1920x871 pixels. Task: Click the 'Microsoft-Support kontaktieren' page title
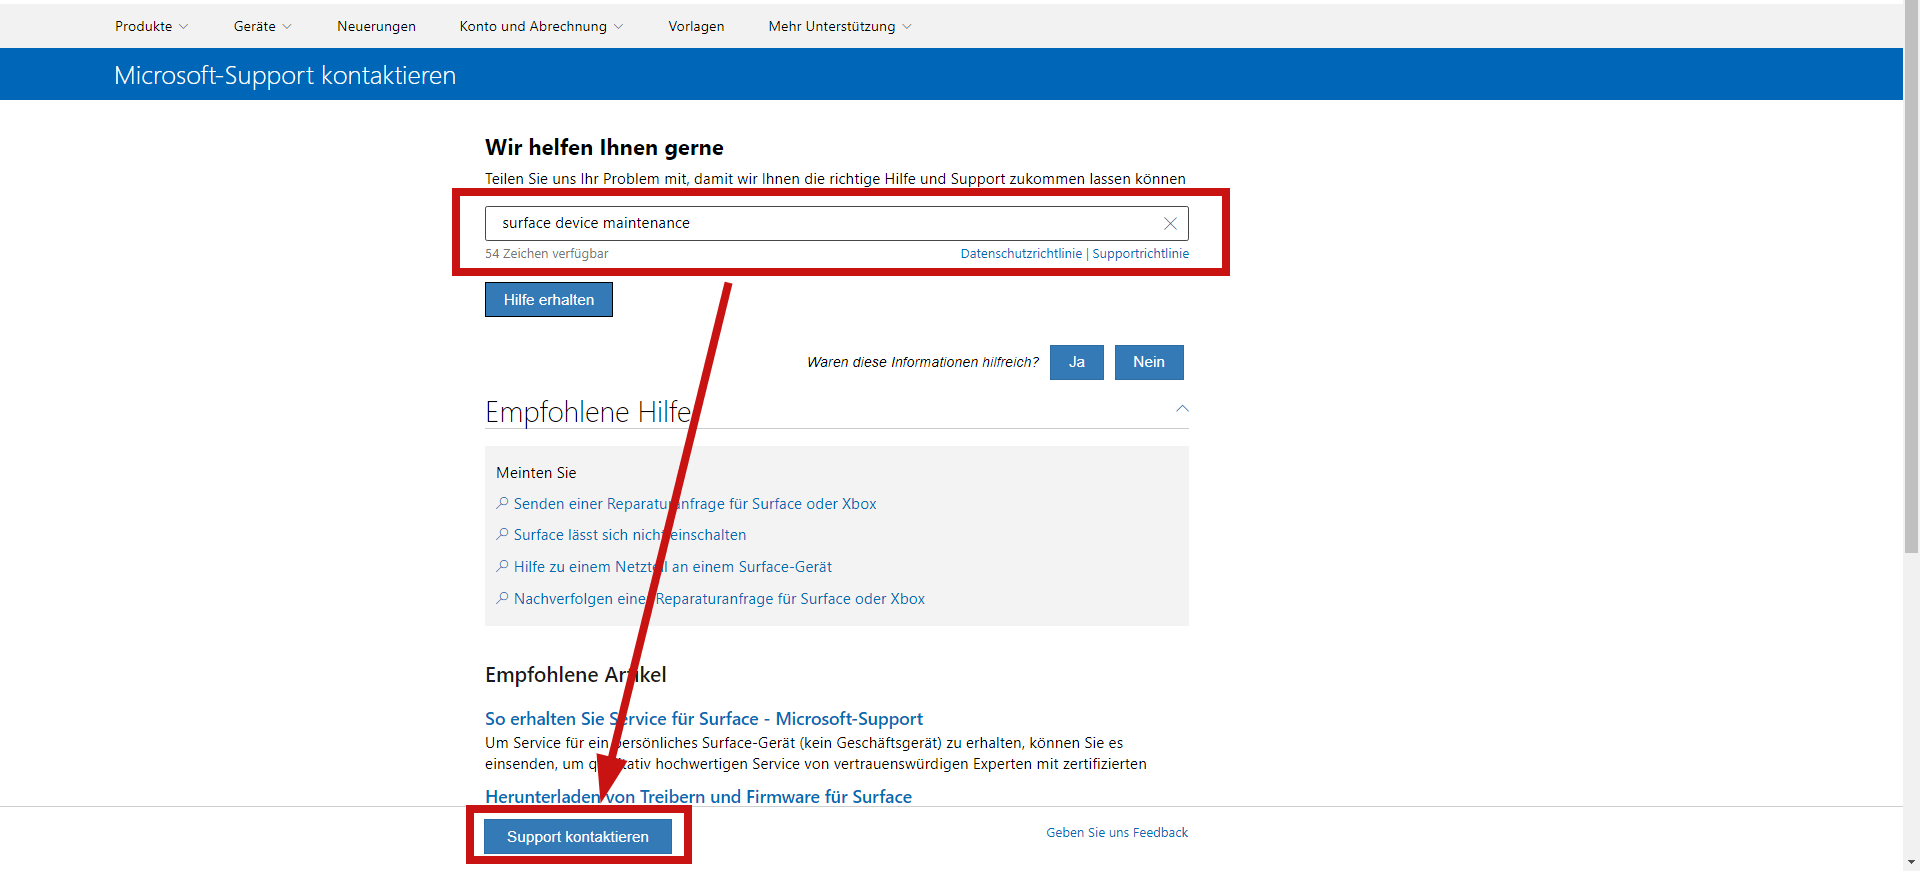[x=285, y=75]
